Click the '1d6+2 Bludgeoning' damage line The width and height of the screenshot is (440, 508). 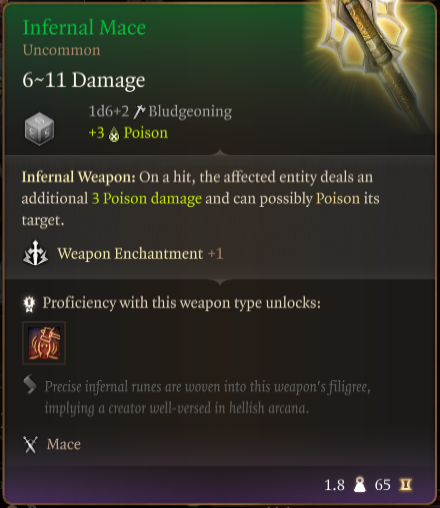tap(160, 112)
